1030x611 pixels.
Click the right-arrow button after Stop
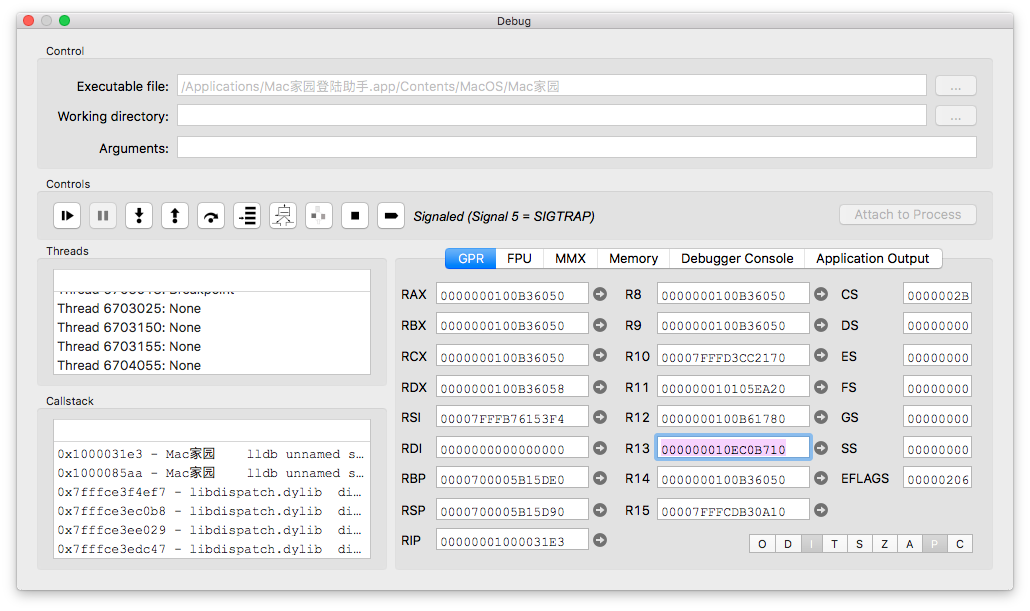coord(391,215)
